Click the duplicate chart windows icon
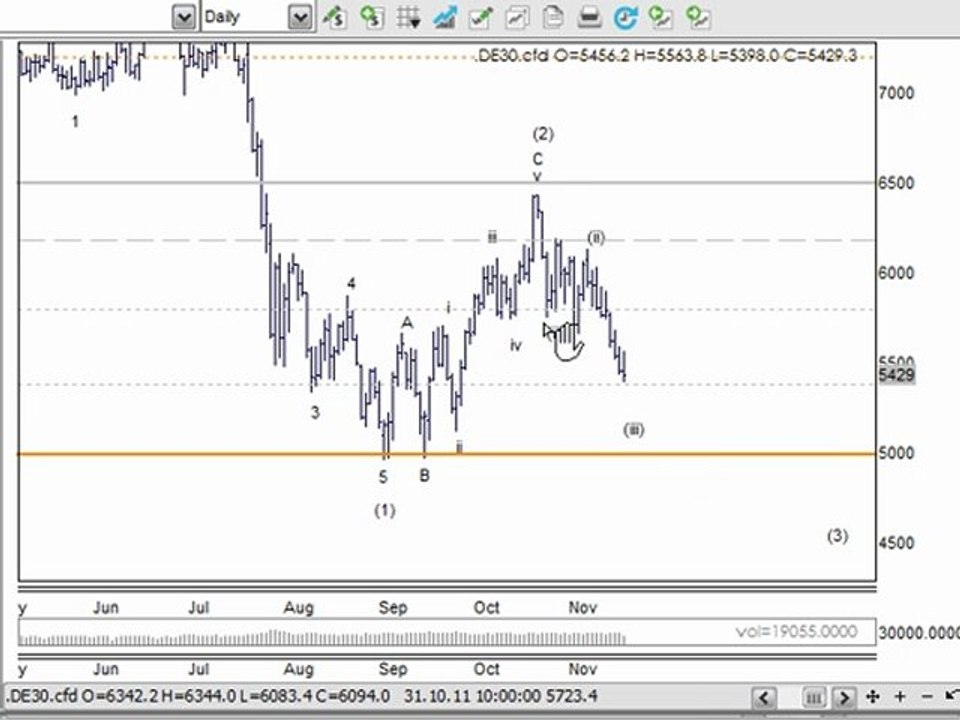Screen dimensions: 960x720 [517, 17]
